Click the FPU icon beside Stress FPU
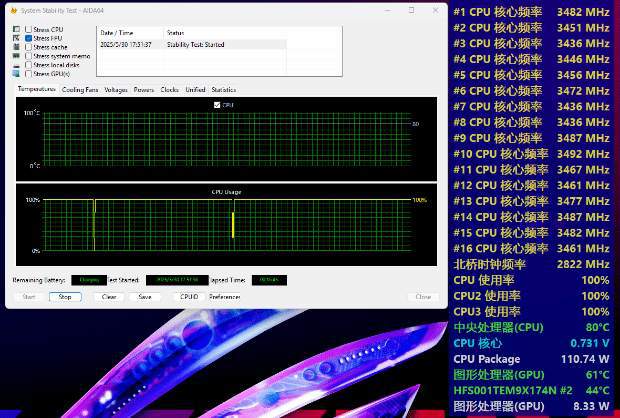This screenshot has height=418, width=620. click(17, 38)
